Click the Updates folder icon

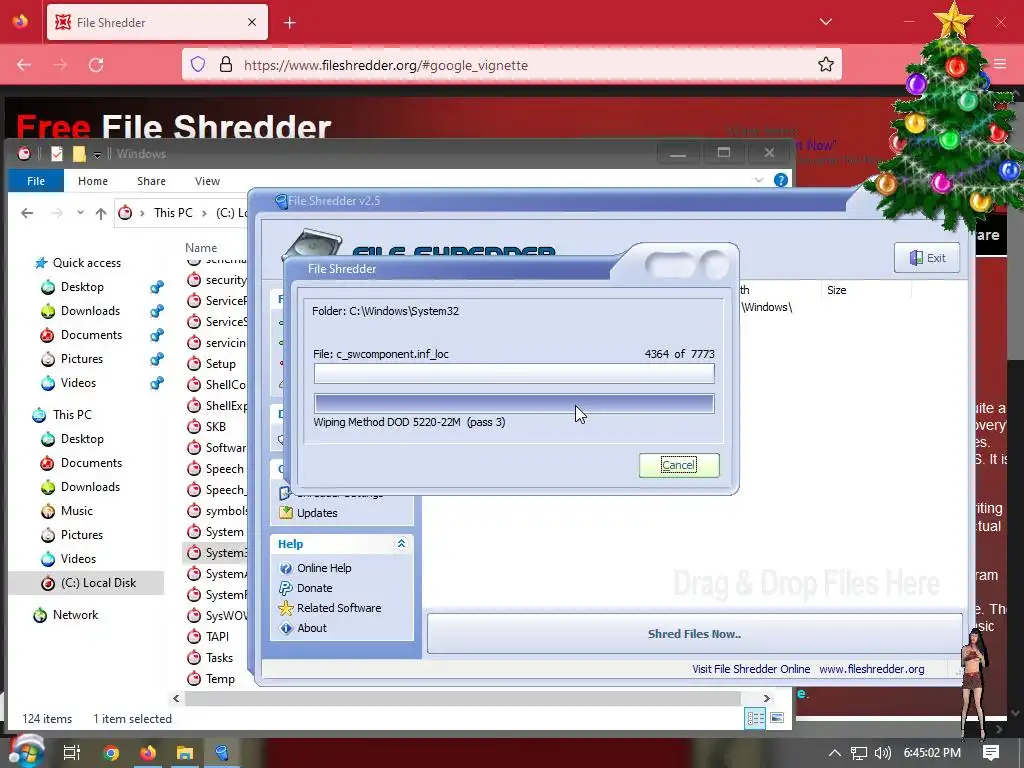pyautogui.click(x=285, y=513)
